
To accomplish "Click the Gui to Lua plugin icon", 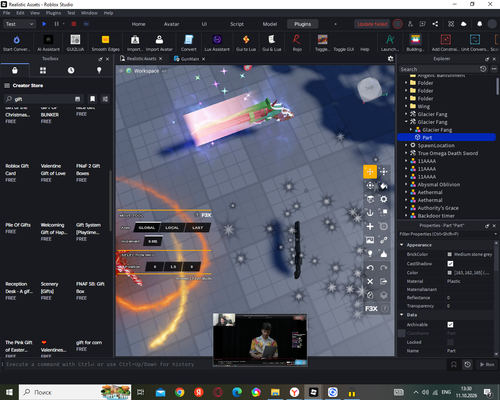I will point(246,40).
